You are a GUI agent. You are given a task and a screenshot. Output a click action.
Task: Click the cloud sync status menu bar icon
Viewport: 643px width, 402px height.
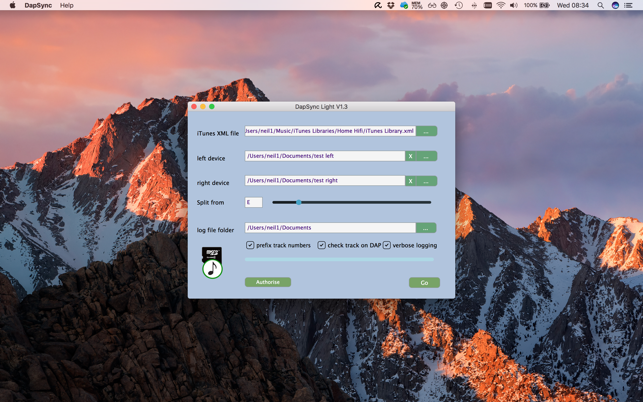click(x=404, y=5)
